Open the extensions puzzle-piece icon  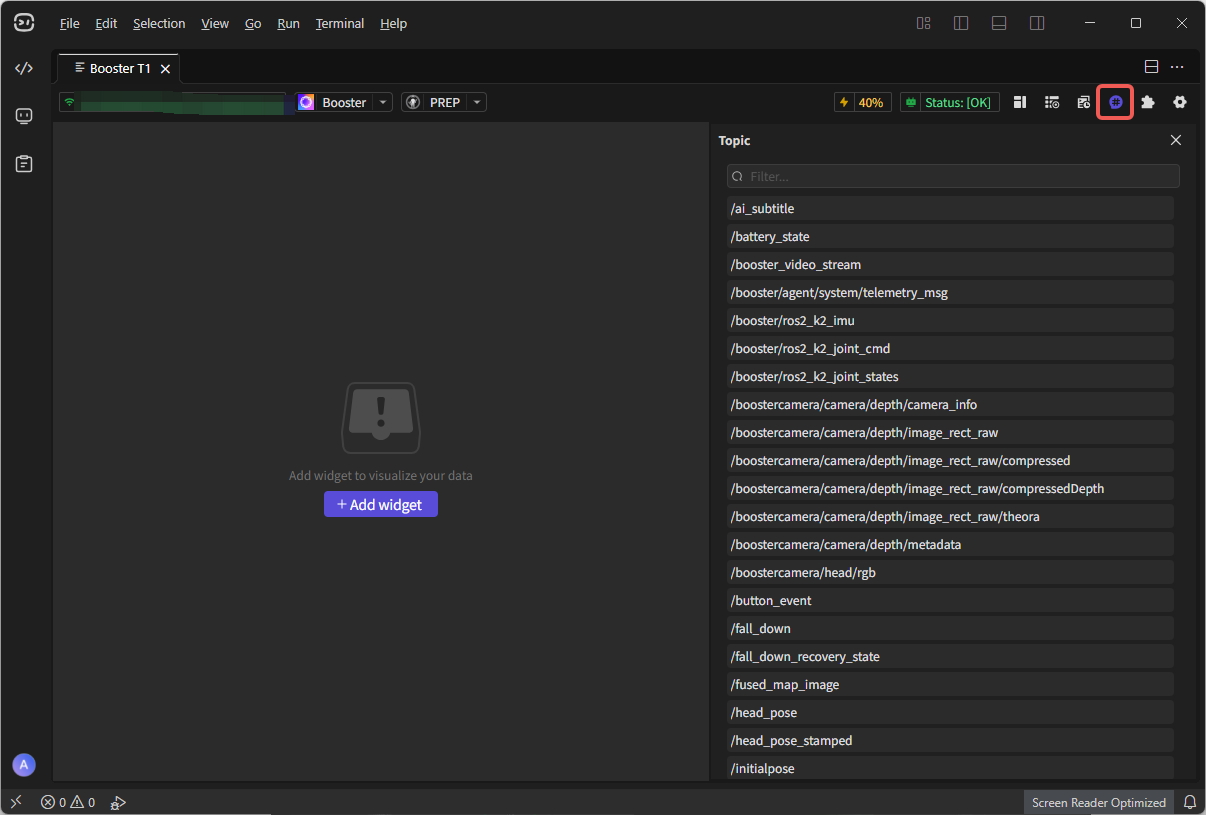1148,102
